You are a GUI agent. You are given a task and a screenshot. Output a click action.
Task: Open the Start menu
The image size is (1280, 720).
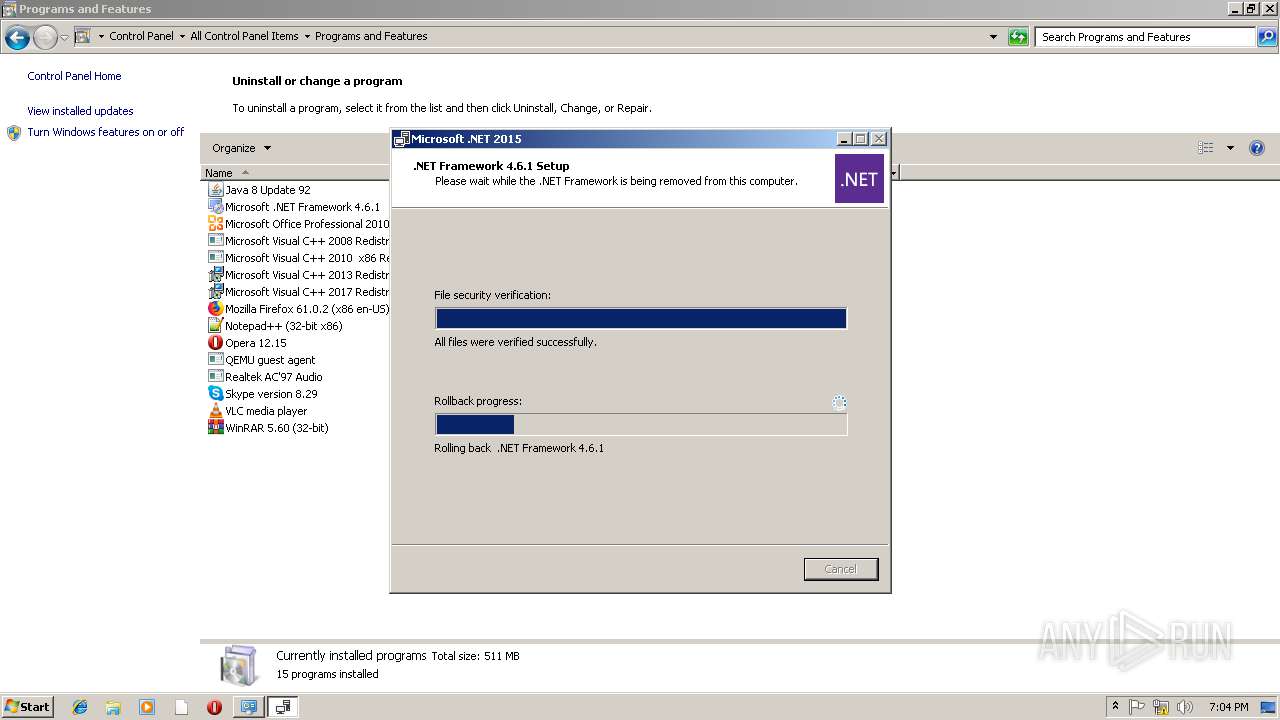(x=28, y=707)
